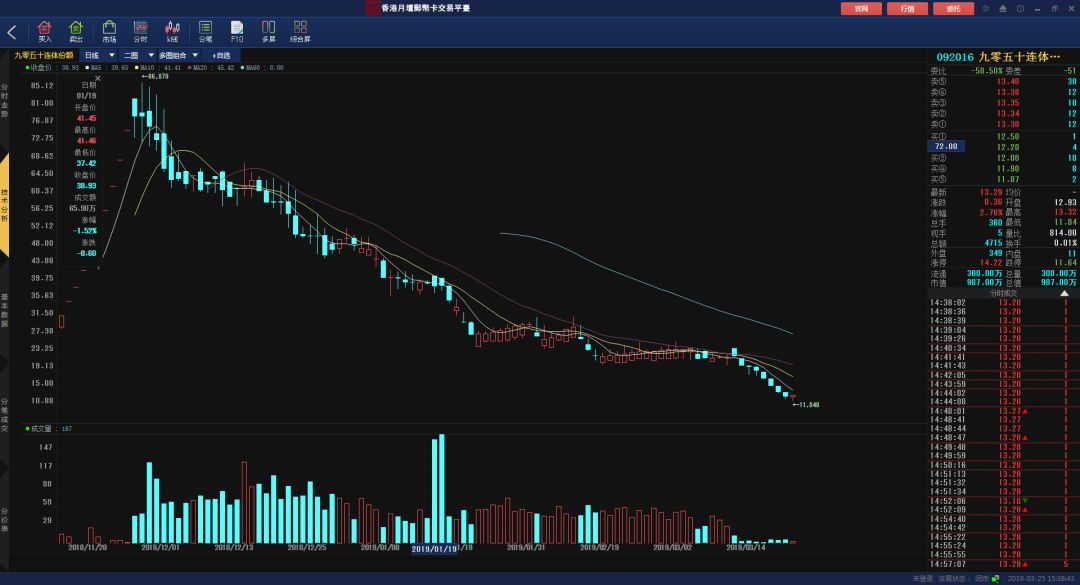Click the 14:52:06 trade at 13.10
The width and height of the screenshot is (1080, 585).
1003,501
